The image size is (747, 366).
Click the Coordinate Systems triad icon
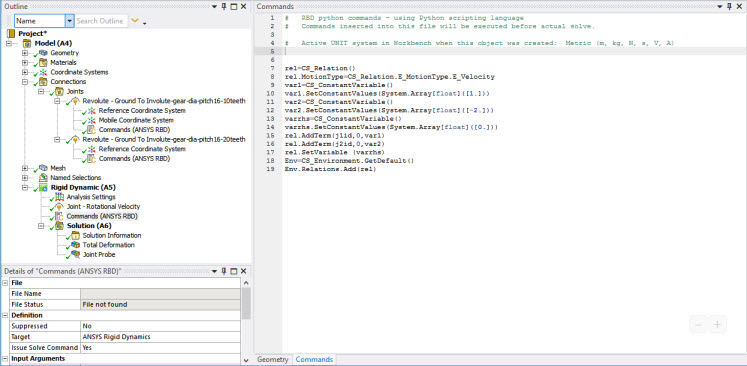click(43, 72)
